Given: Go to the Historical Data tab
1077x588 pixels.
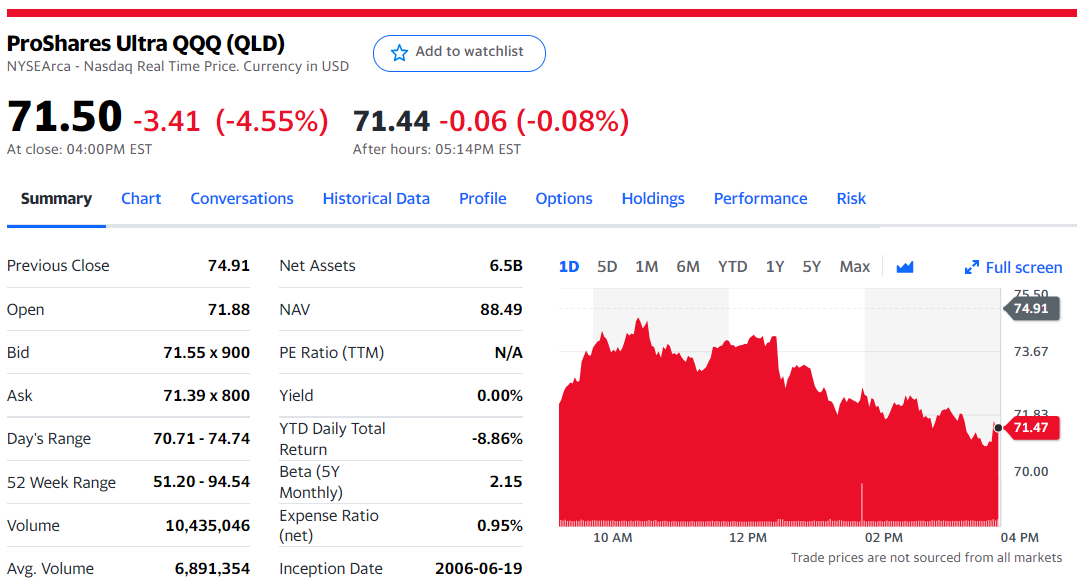Looking at the screenshot, I should coord(376,199).
